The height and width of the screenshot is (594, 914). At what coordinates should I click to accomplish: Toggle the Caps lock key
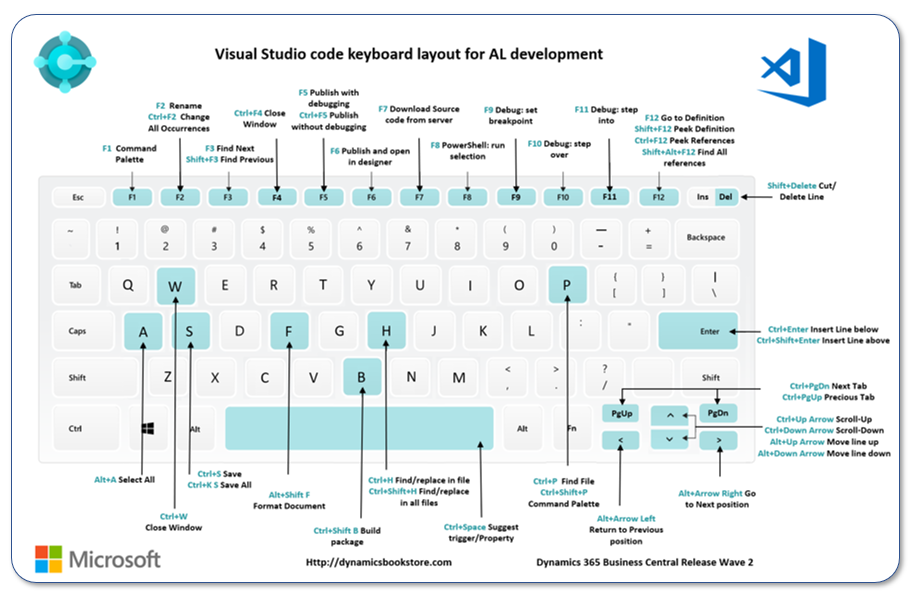[x=82, y=331]
